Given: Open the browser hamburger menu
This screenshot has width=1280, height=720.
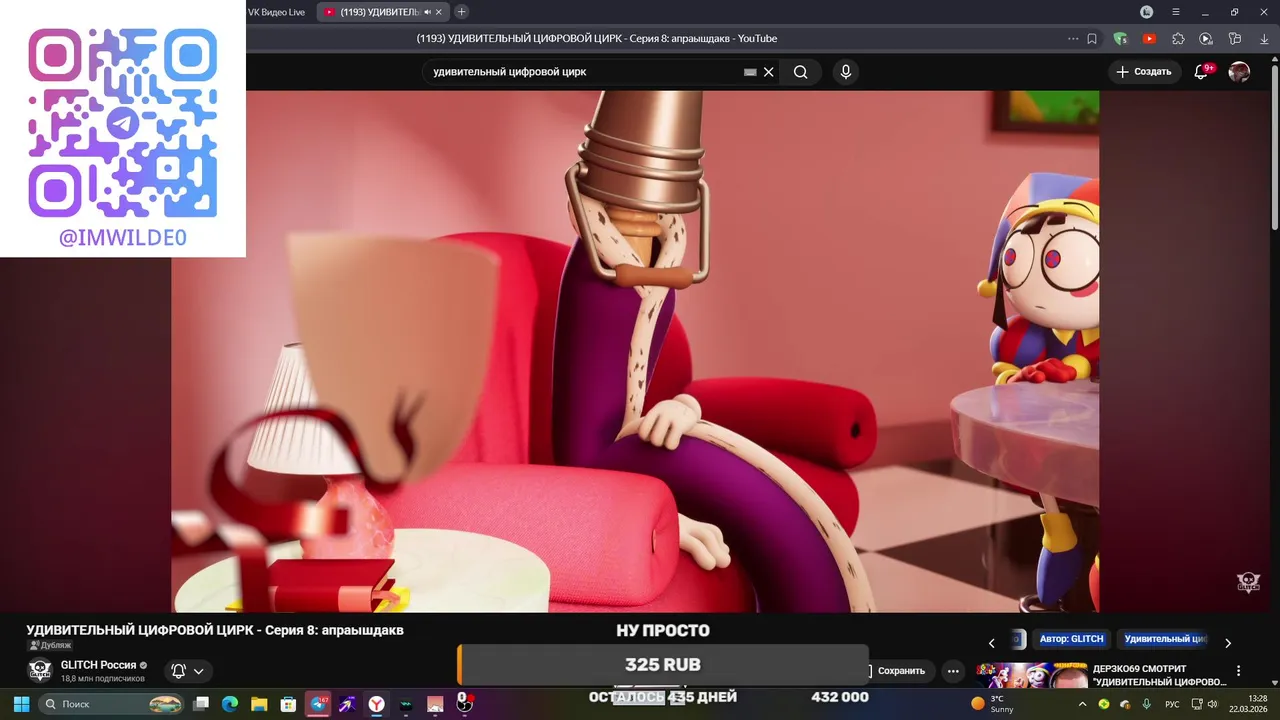Looking at the screenshot, I should tap(1176, 12).
